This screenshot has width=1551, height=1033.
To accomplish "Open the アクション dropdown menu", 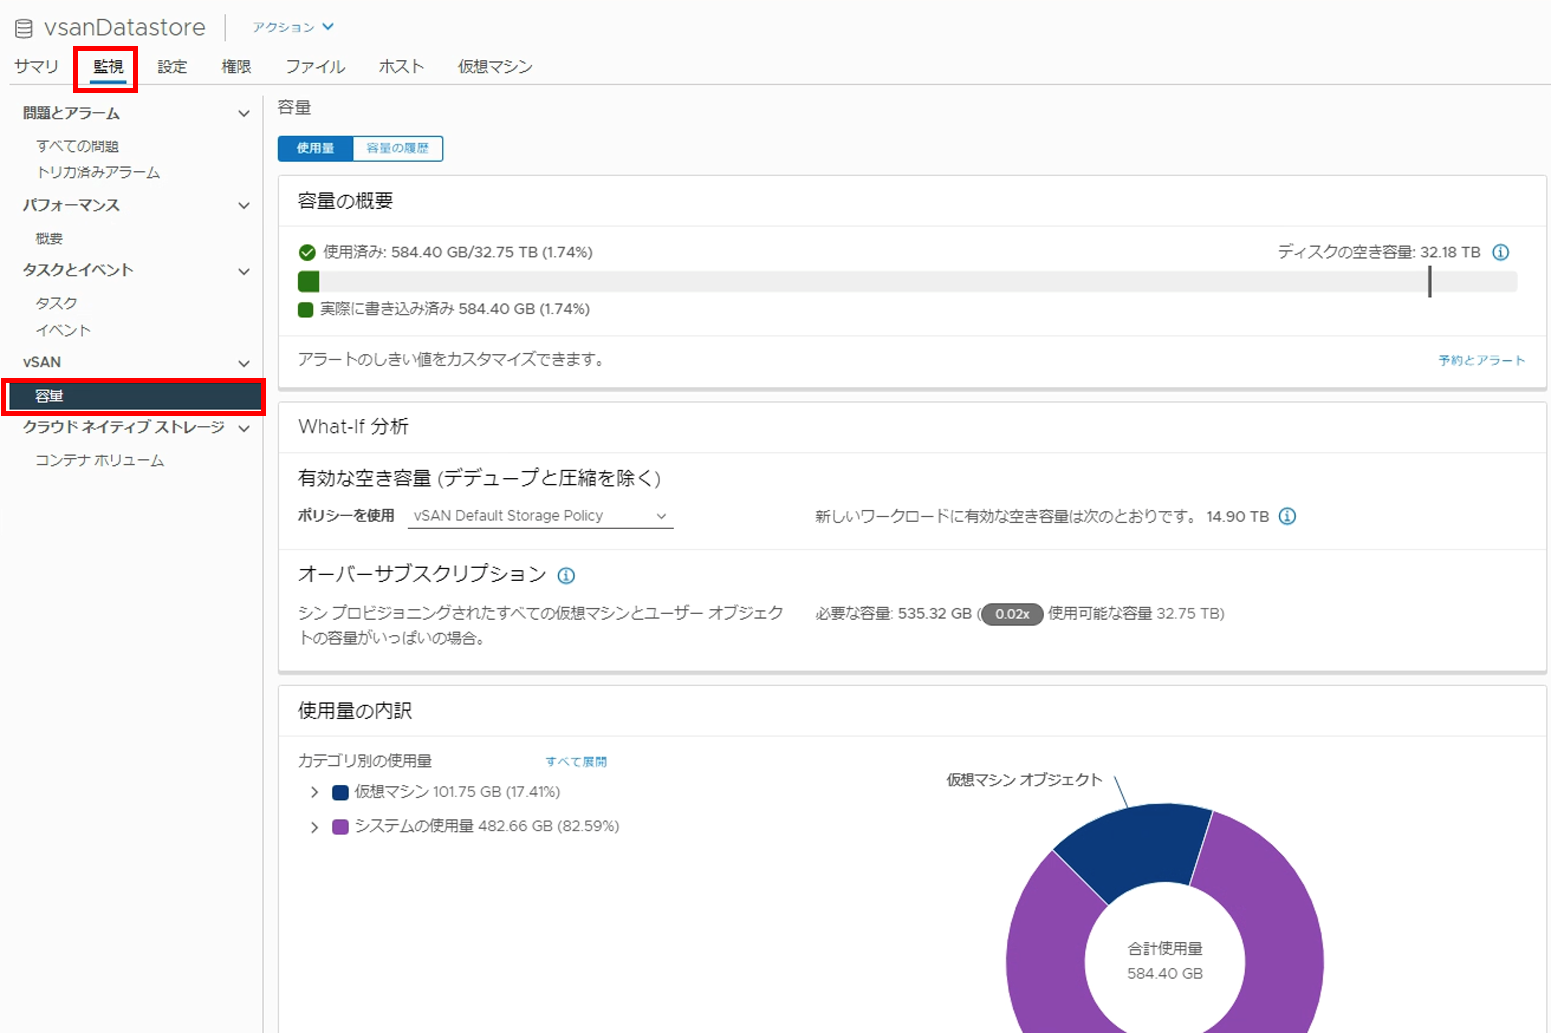I will tap(293, 27).
